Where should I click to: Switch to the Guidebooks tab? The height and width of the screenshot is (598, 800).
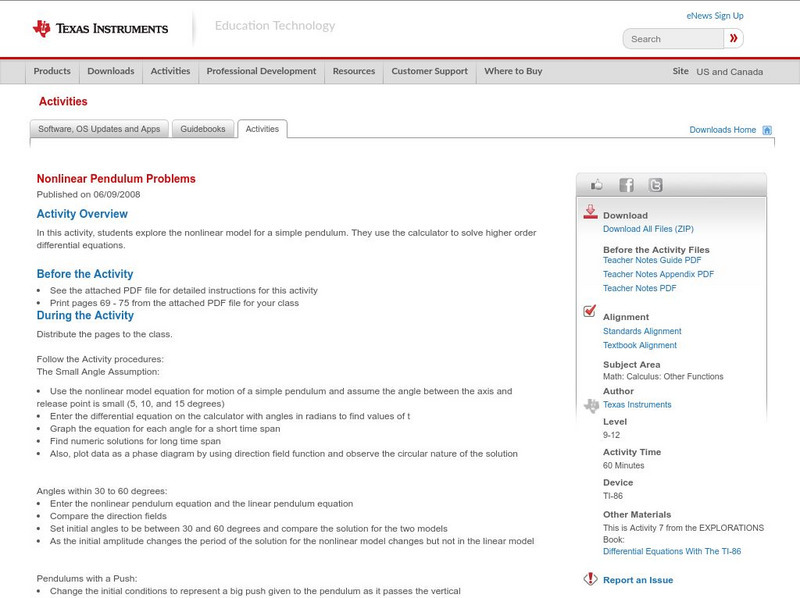[x=203, y=129]
